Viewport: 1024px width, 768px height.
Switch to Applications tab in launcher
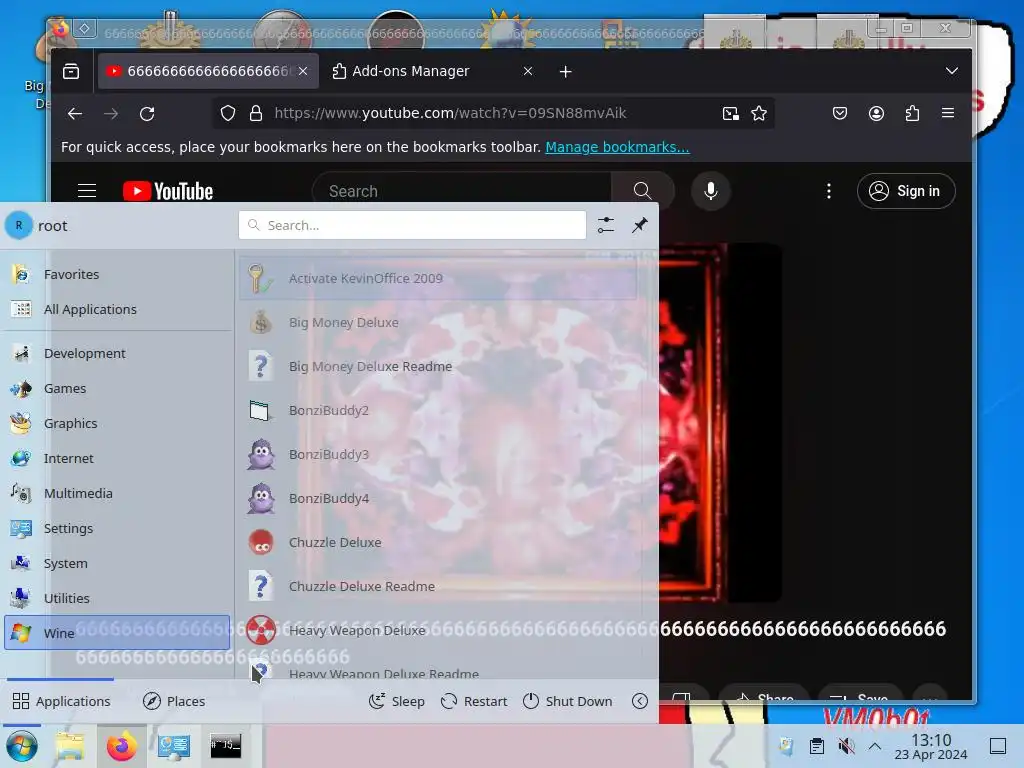pyautogui.click(x=61, y=701)
